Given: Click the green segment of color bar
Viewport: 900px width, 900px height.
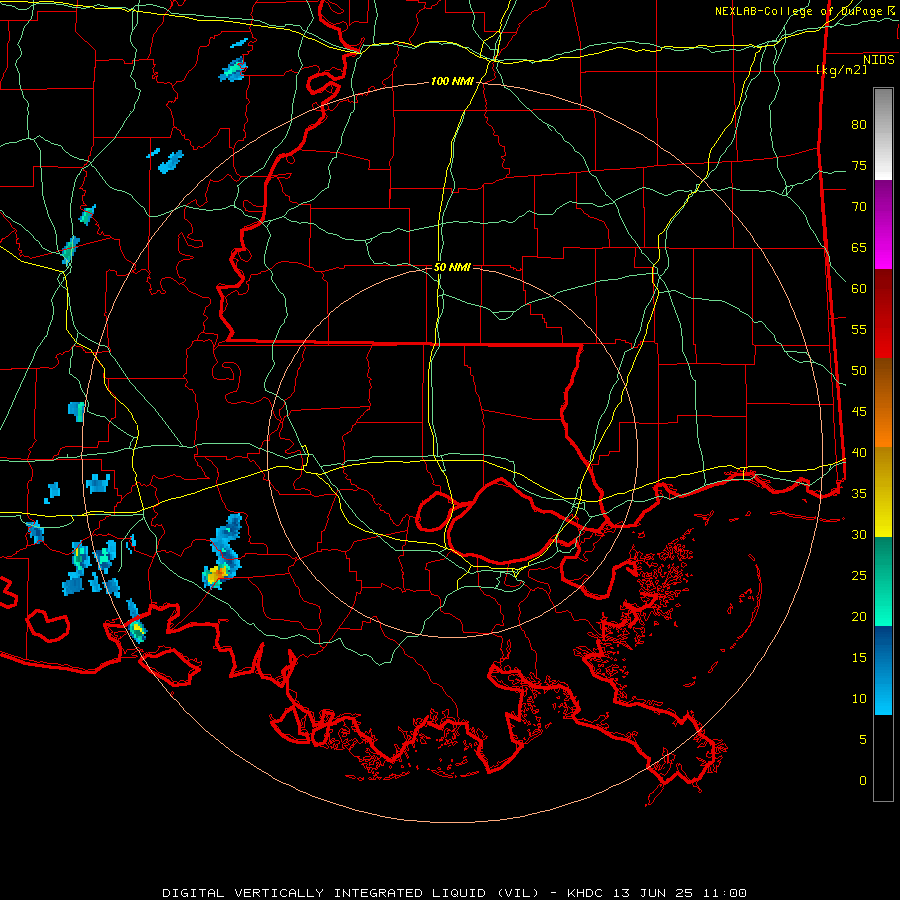Looking at the screenshot, I should point(883,581).
